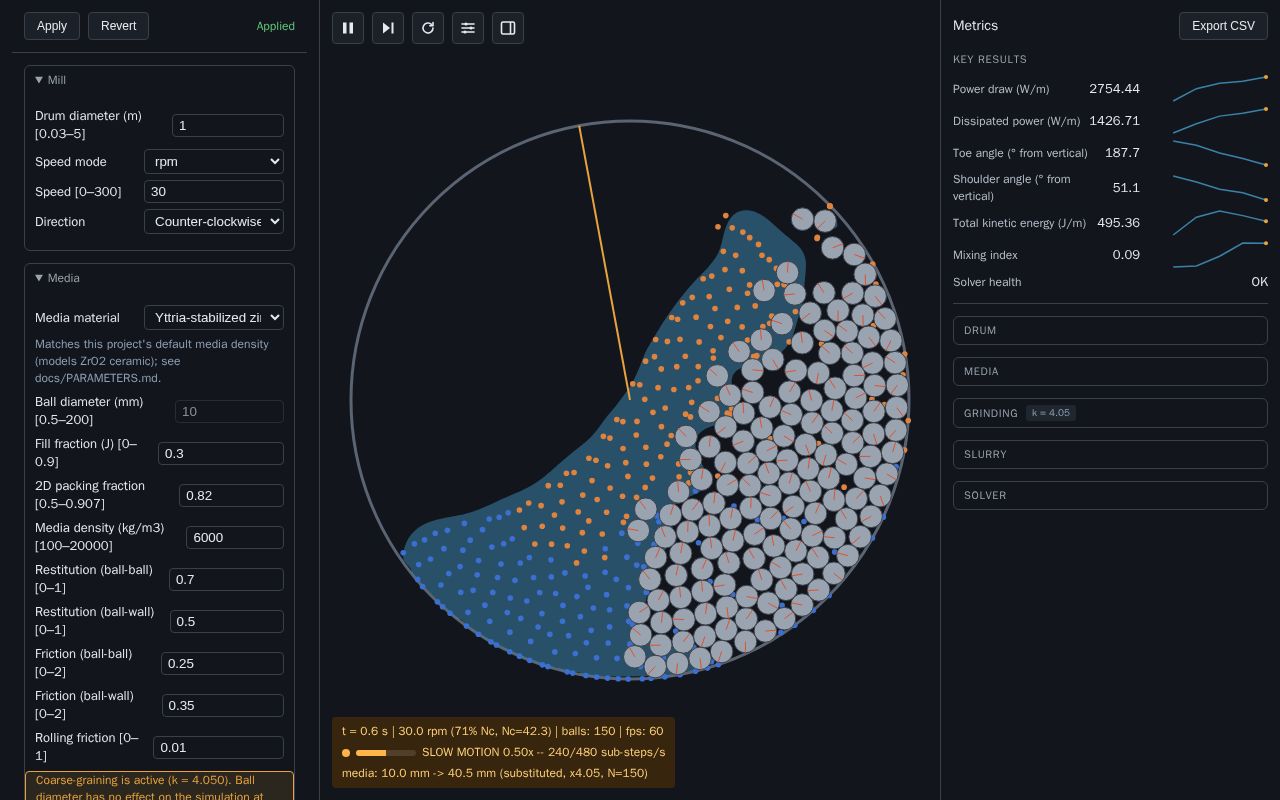The width and height of the screenshot is (1280, 800).
Task: Edit the Media density field
Action: coord(235,537)
